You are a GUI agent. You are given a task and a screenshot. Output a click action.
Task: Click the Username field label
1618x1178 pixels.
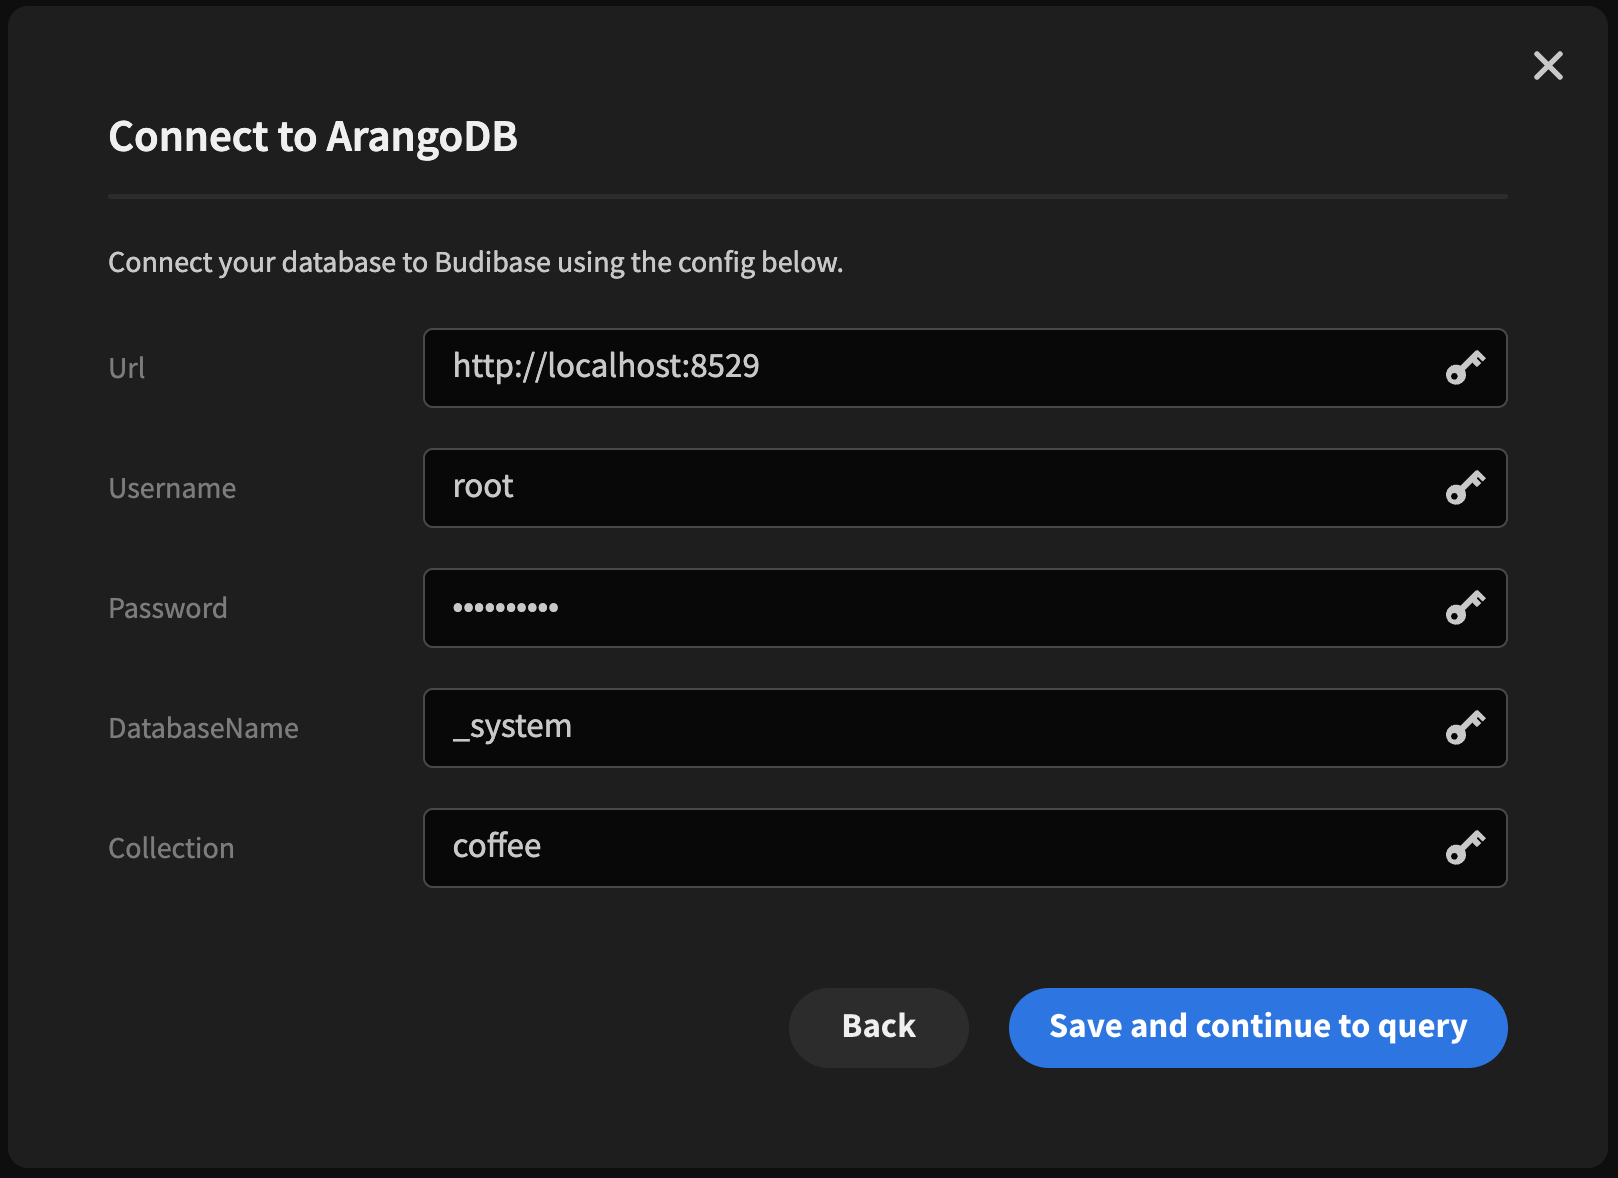tap(172, 488)
